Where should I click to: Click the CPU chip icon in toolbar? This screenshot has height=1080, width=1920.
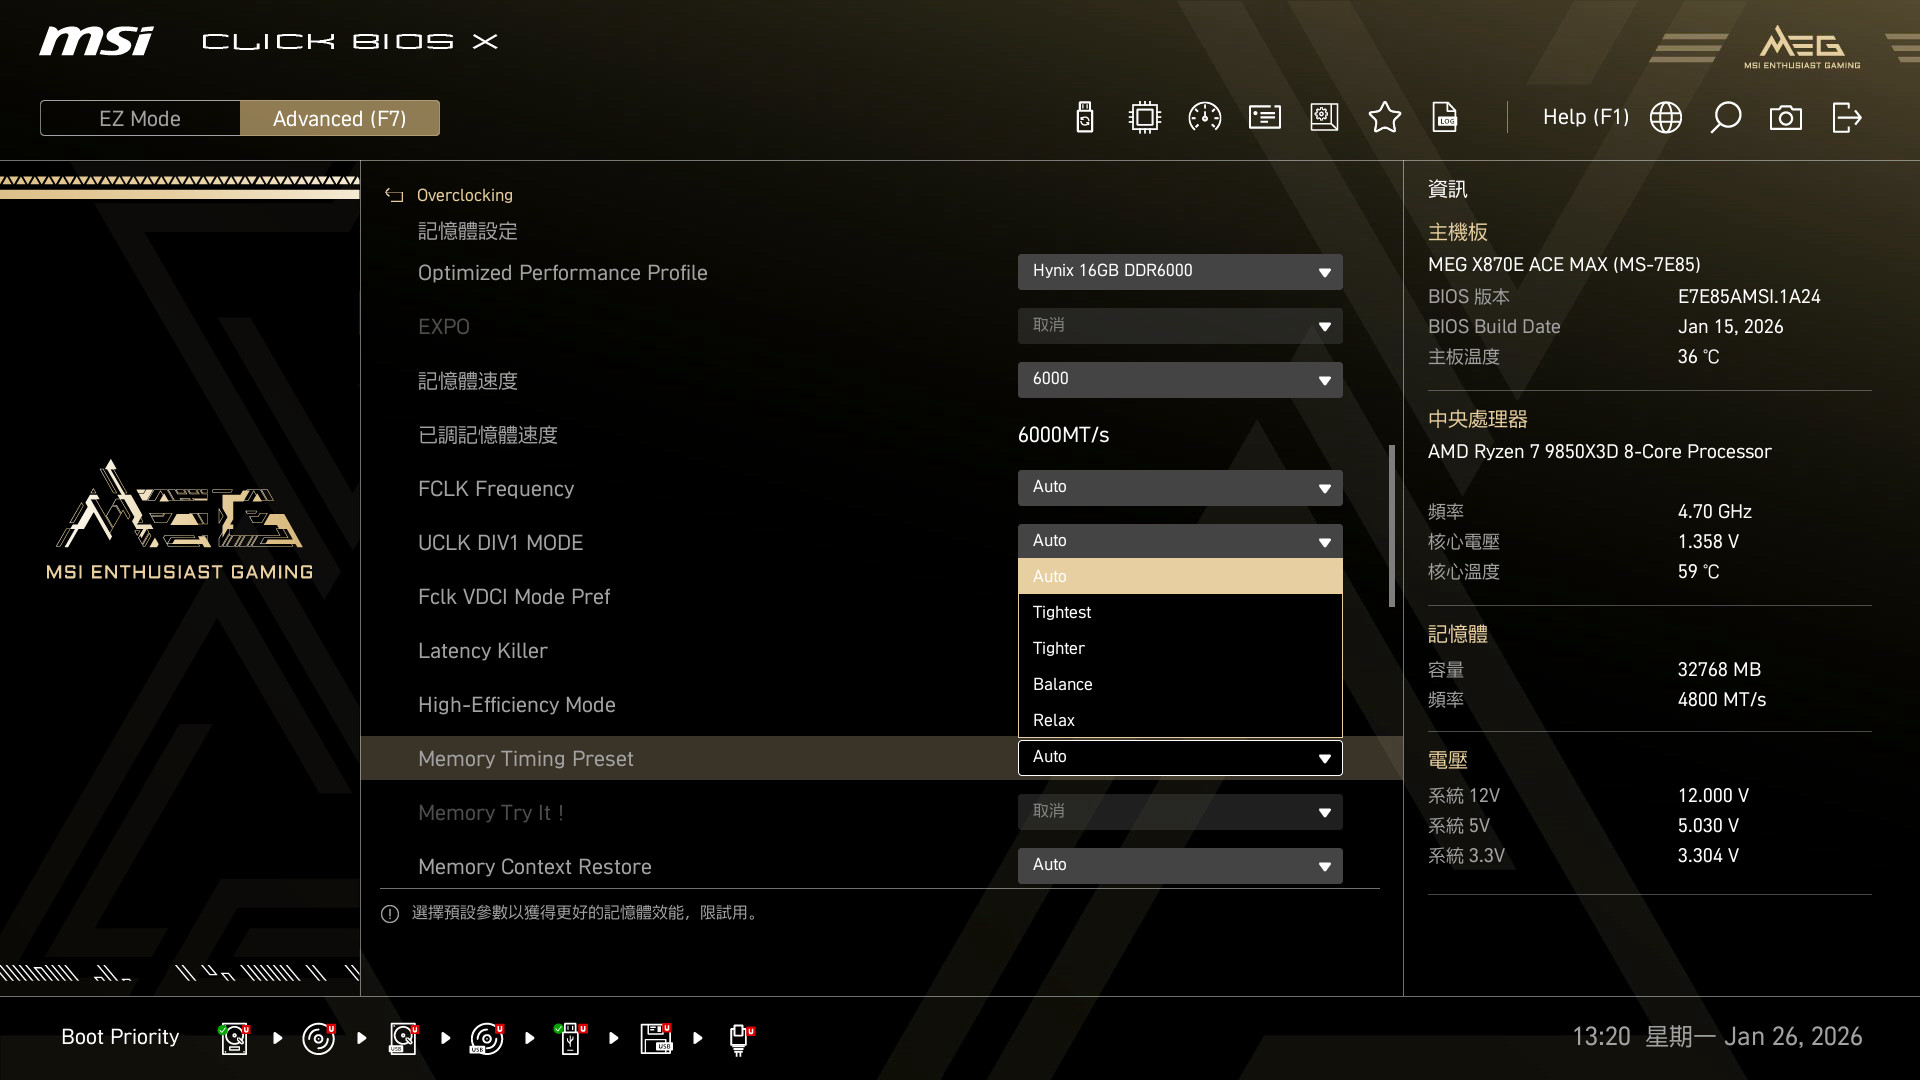point(1144,118)
